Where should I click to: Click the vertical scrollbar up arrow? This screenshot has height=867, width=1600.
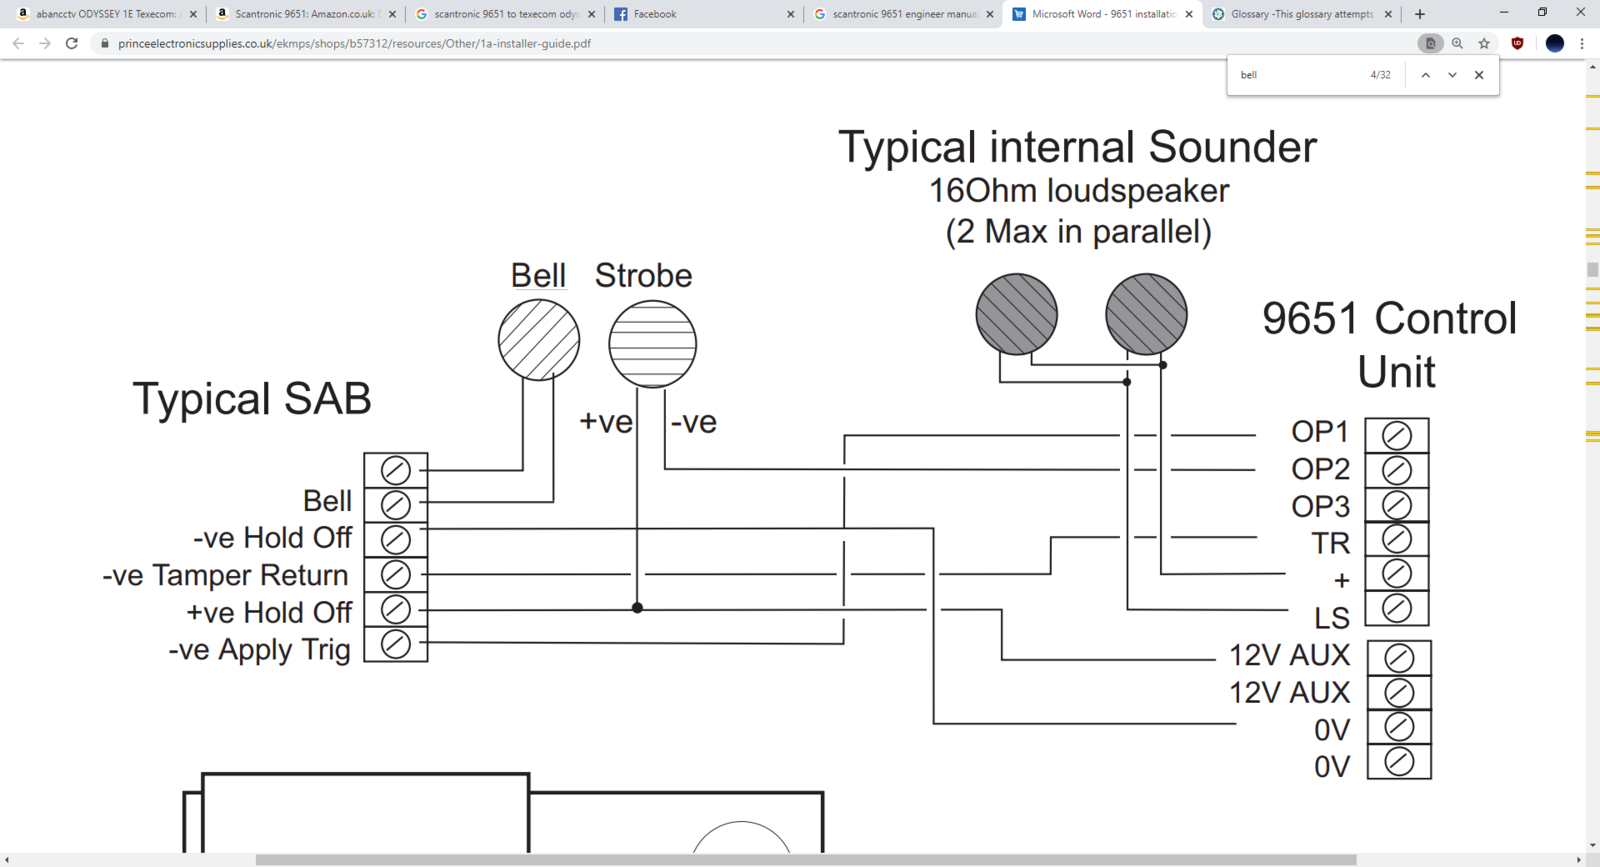tap(1592, 67)
